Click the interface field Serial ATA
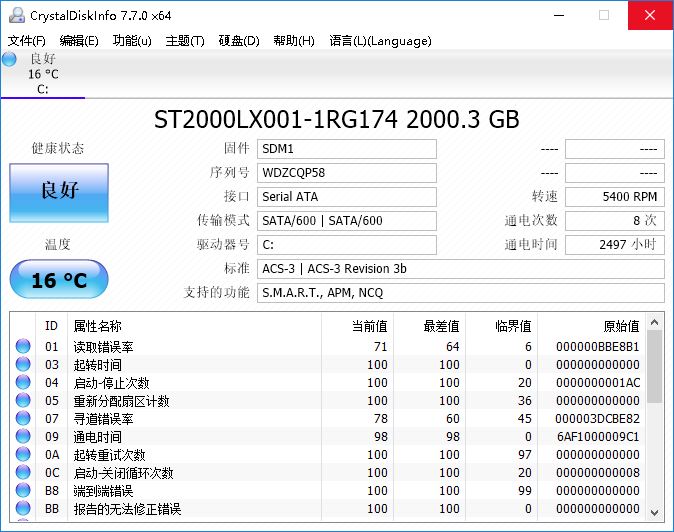 [347, 197]
